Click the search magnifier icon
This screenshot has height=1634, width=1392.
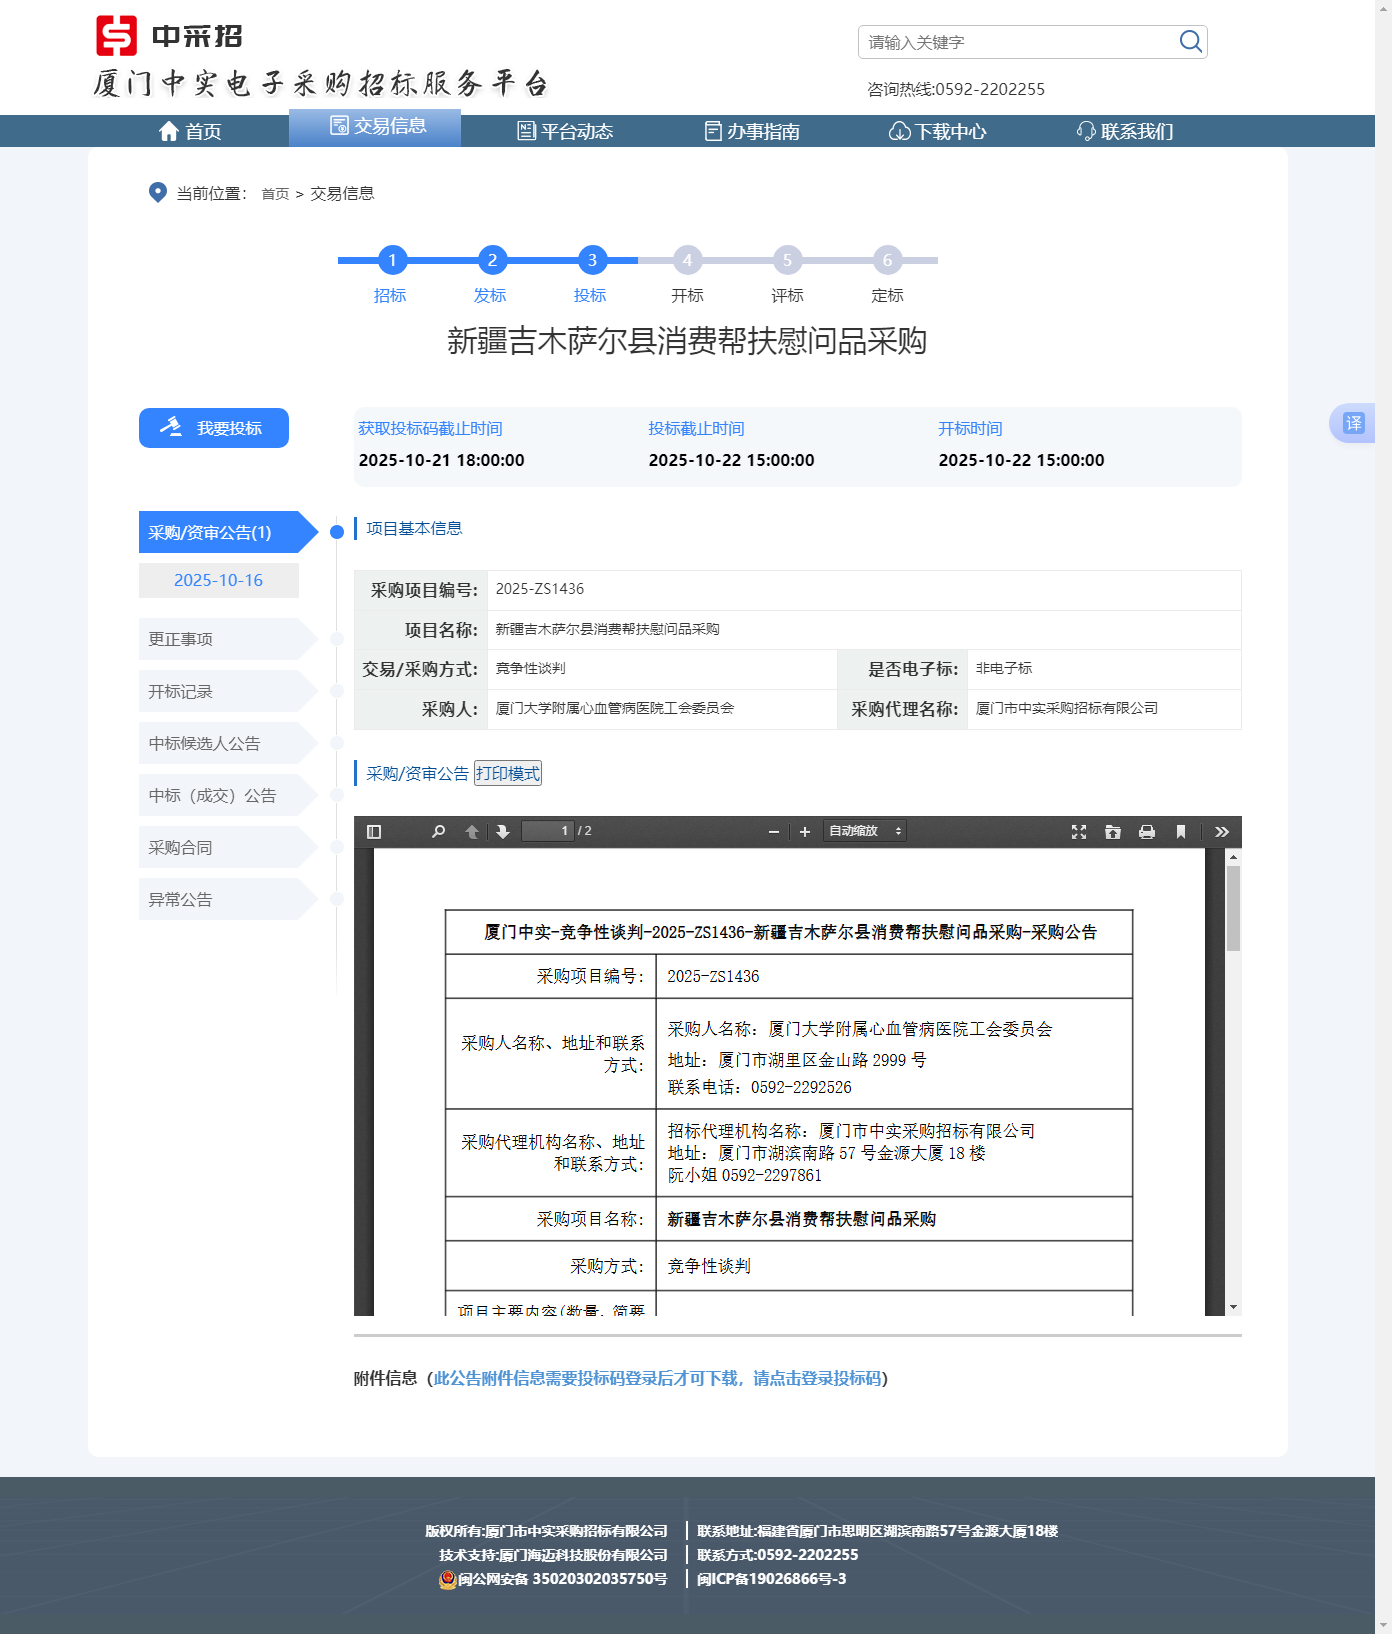click(x=1190, y=41)
